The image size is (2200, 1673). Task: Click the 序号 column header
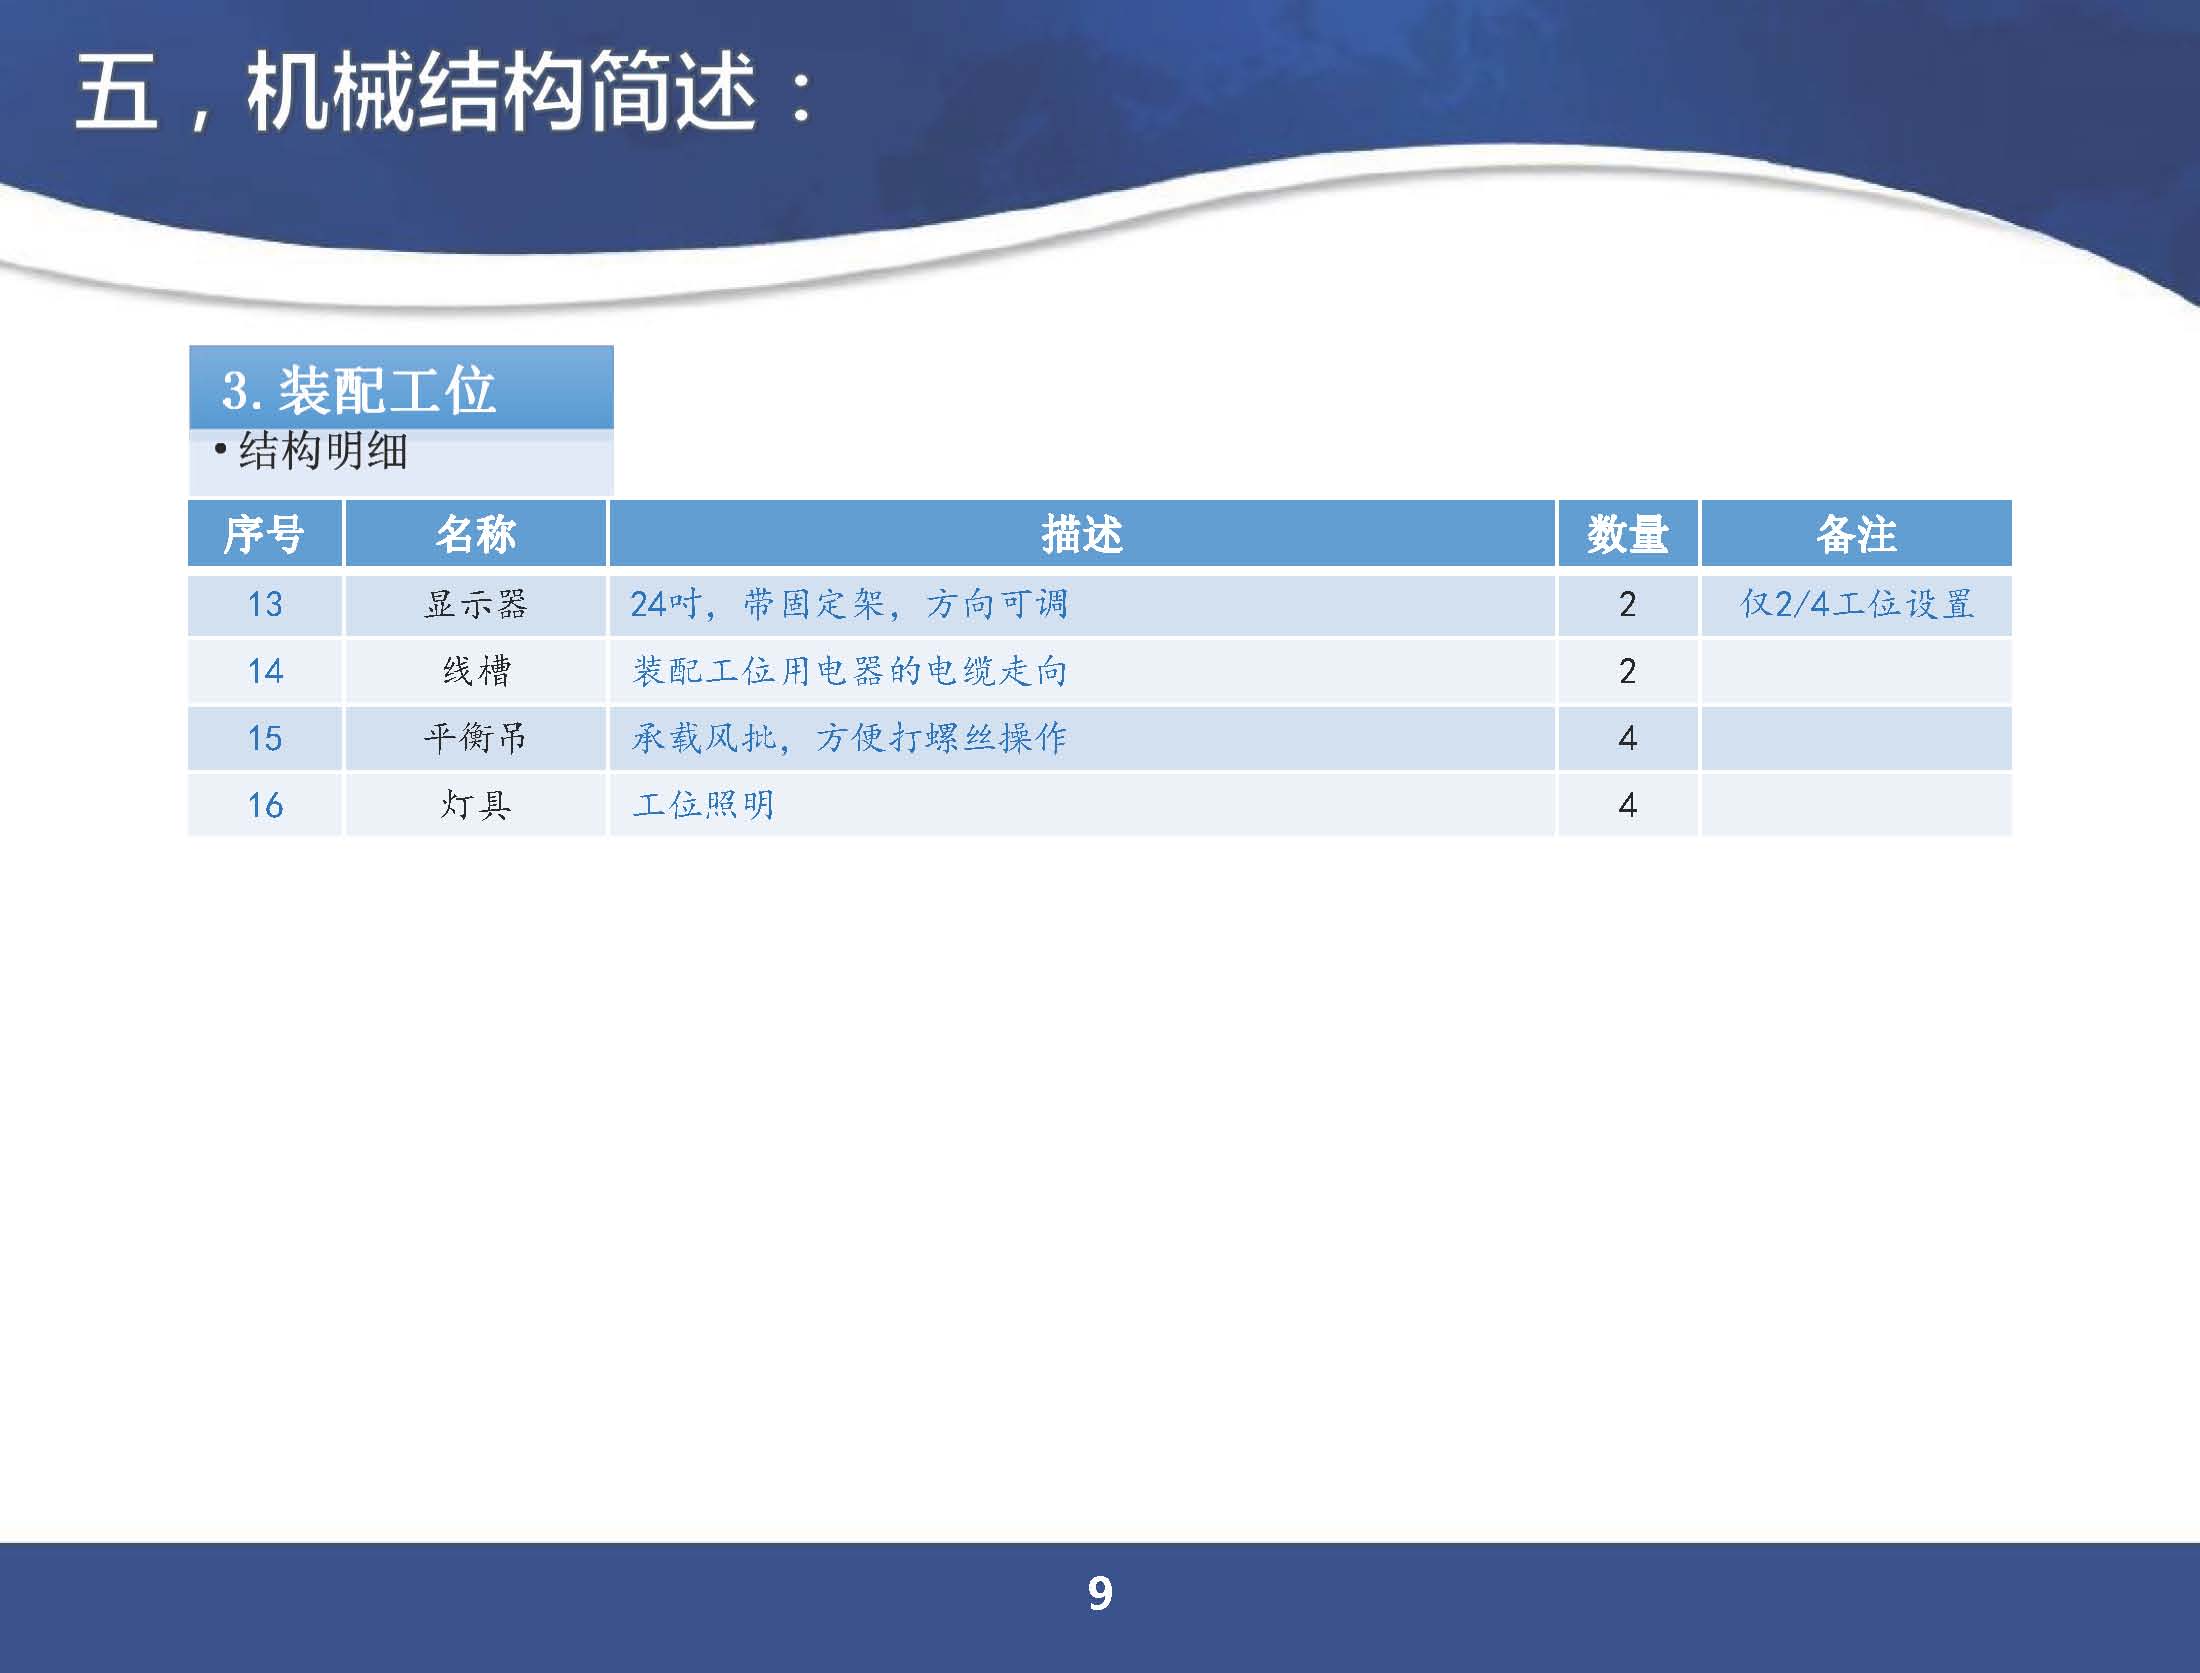(264, 534)
